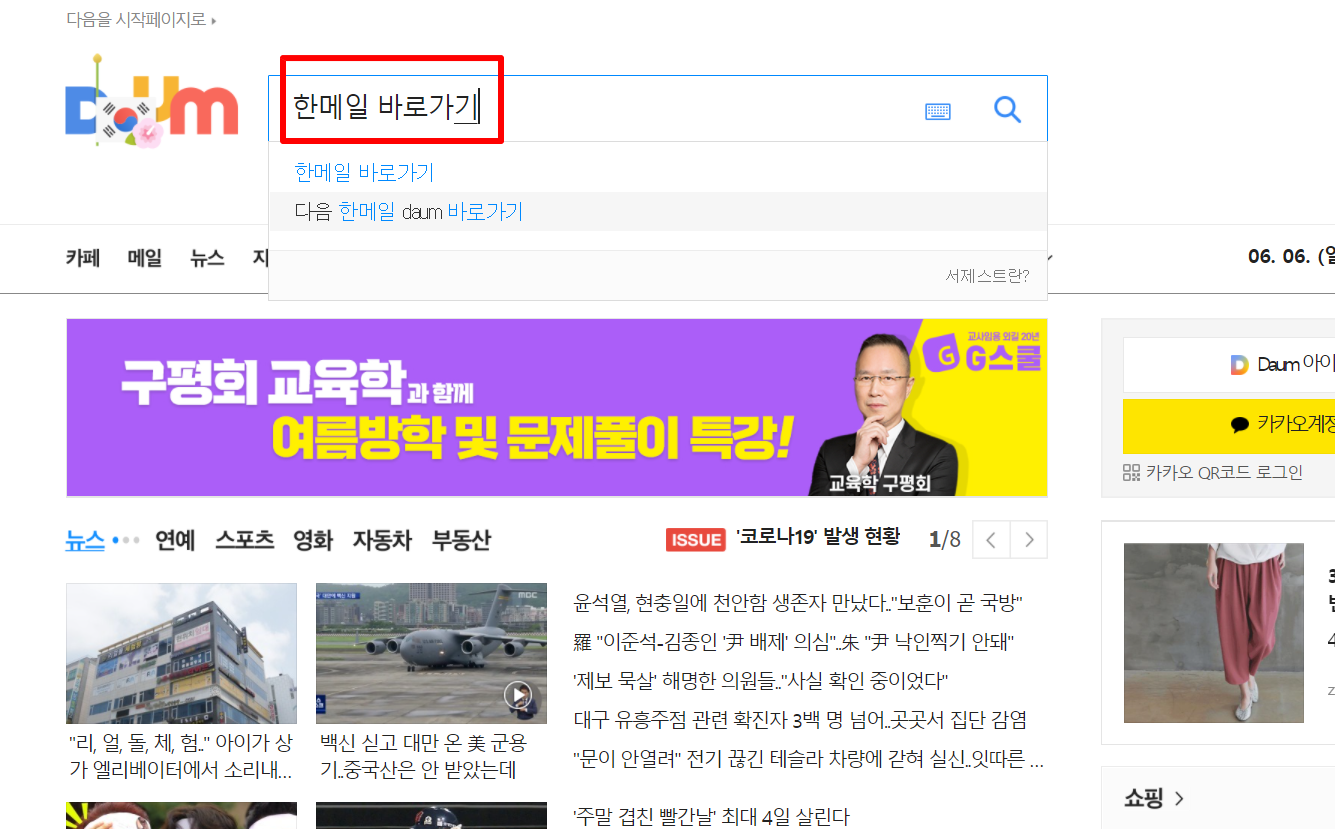1335x829 pixels.
Task: Switch to the 영화 tab
Action: click(313, 540)
